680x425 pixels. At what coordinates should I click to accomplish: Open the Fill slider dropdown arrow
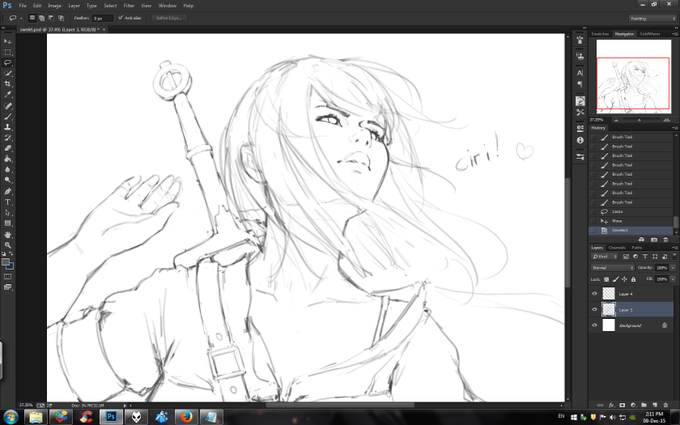point(673,279)
